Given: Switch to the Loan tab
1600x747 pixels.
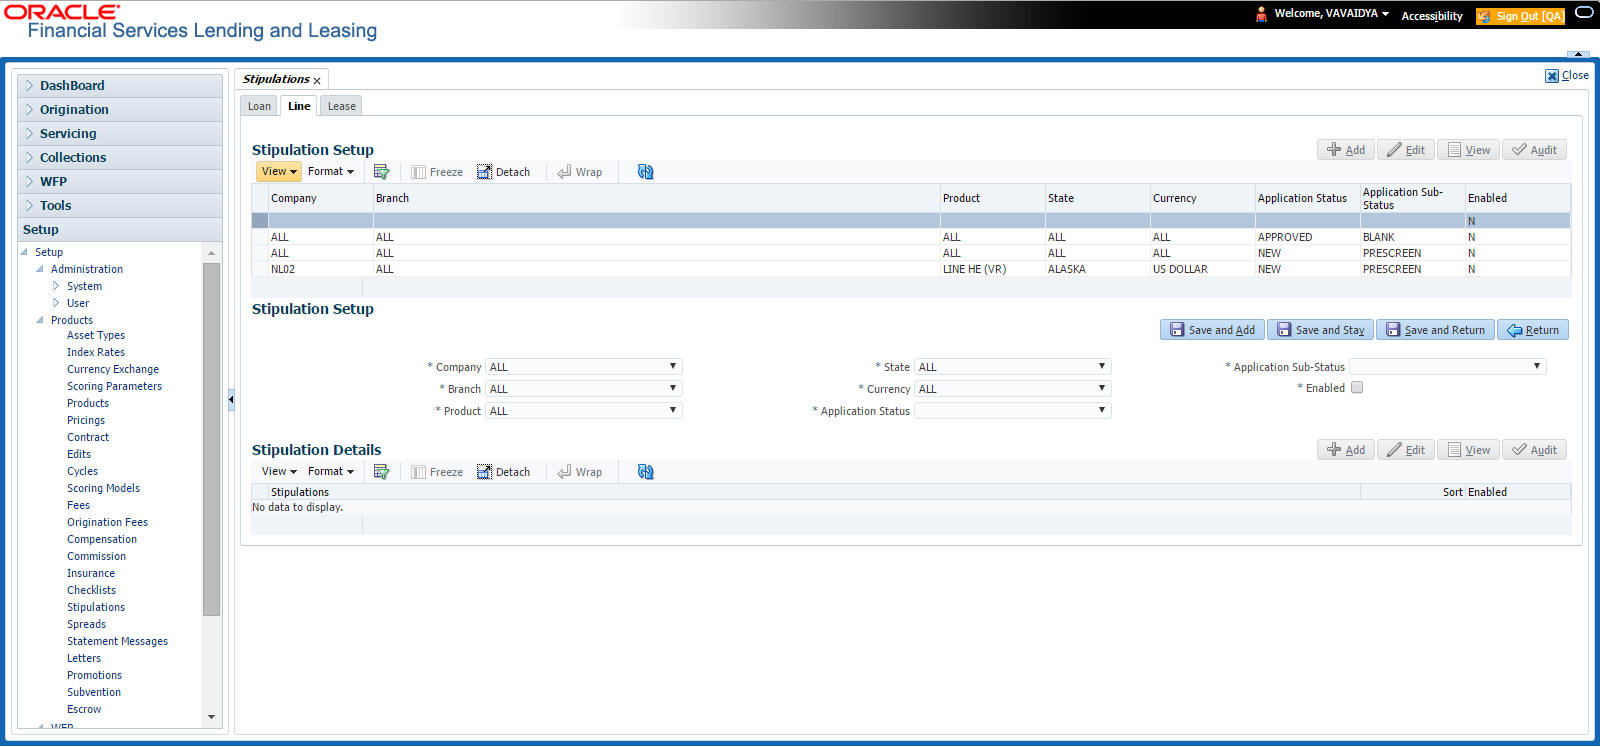Looking at the screenshot, I should pyautogui.click(x=259, y=106).
